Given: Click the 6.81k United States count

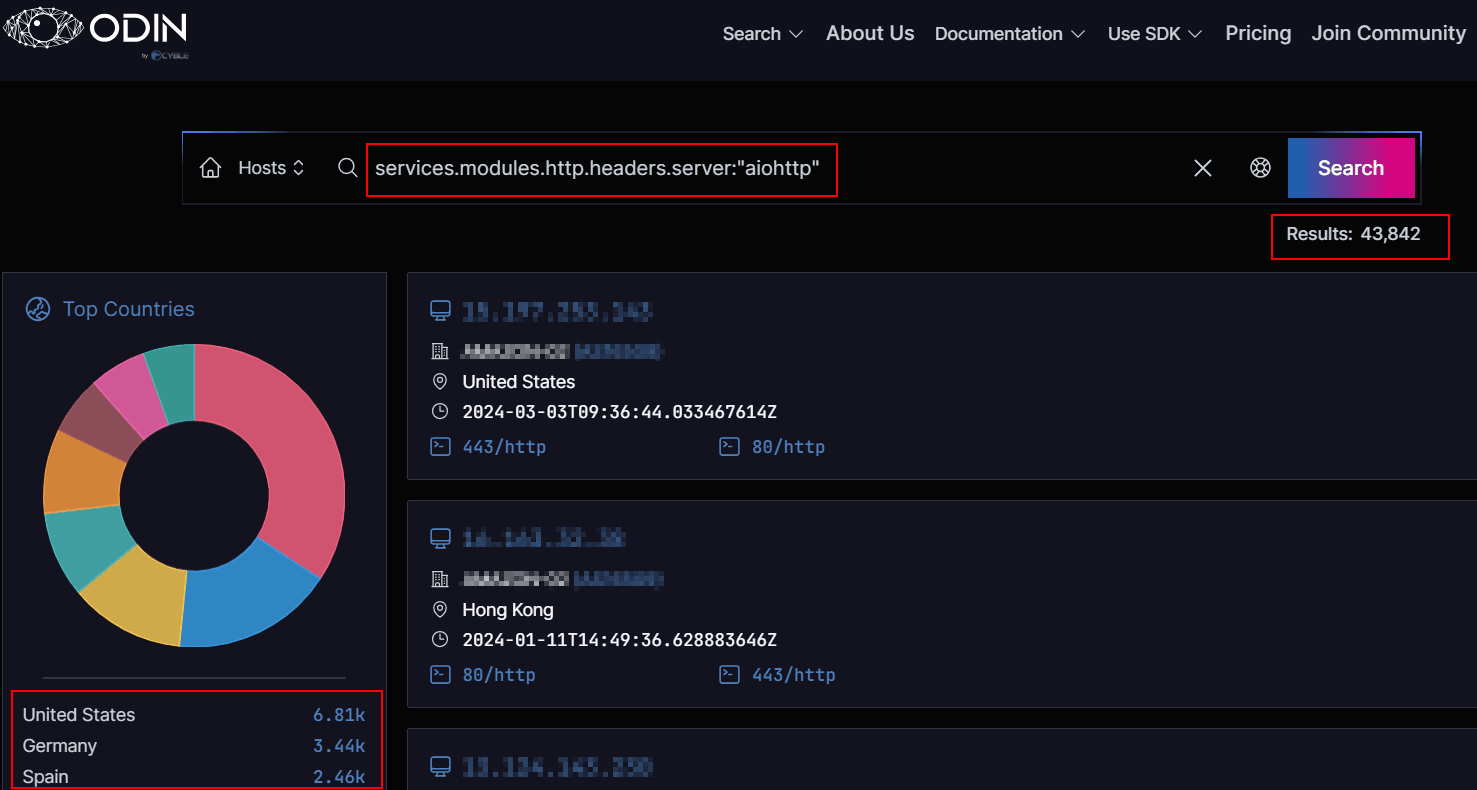Looking at the screenshot, I should (339, 715).
